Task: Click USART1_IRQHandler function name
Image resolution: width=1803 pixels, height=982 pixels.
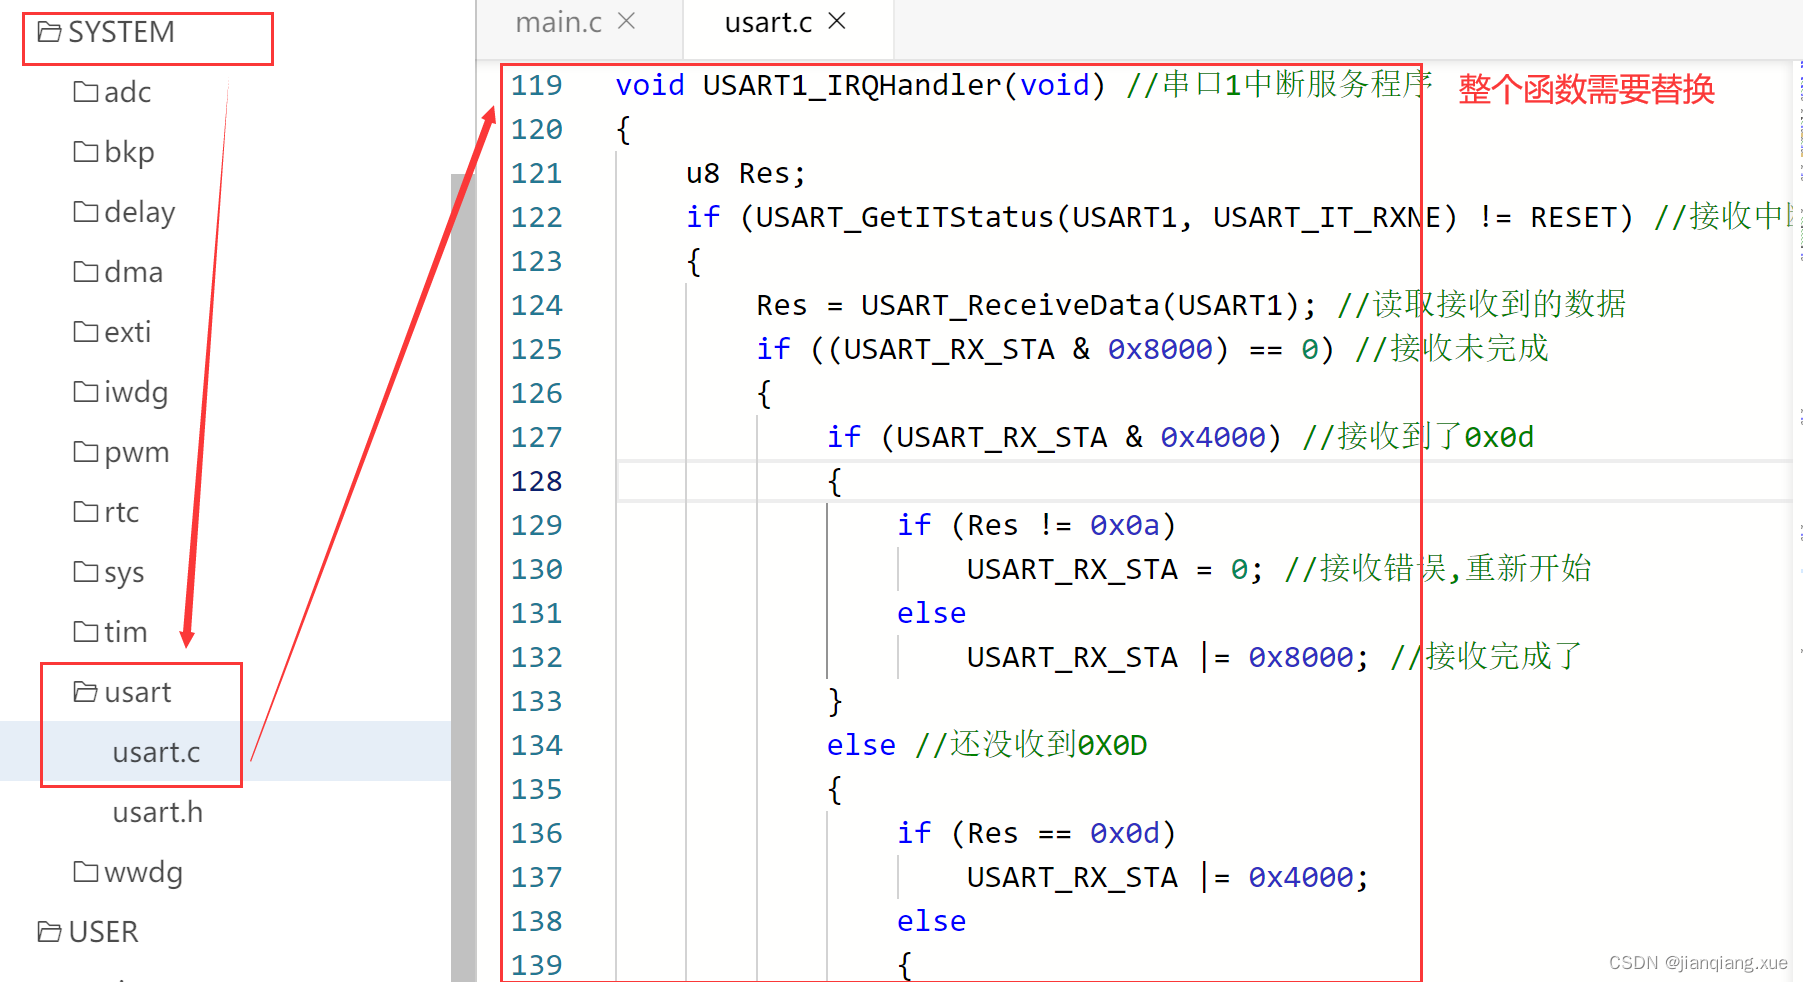Action: tap(852, 86)
